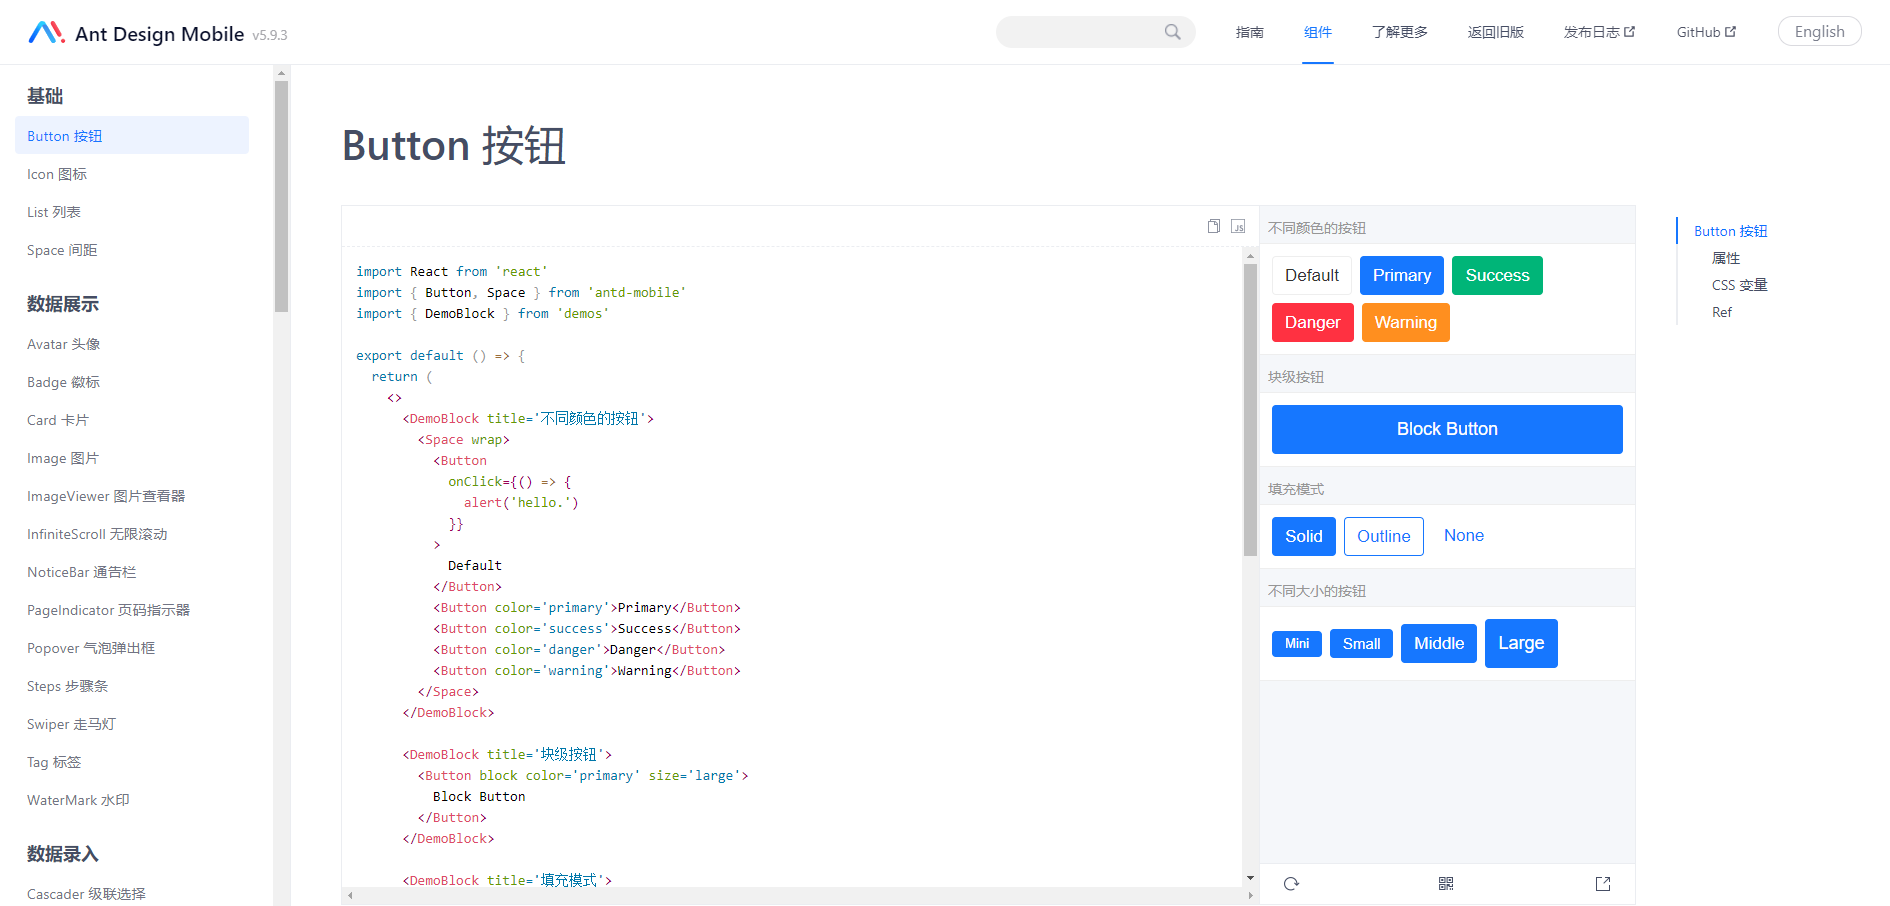Click the Large size button
The image size is (1890, 906).
pyautogui.click(x=1521, y=643)
